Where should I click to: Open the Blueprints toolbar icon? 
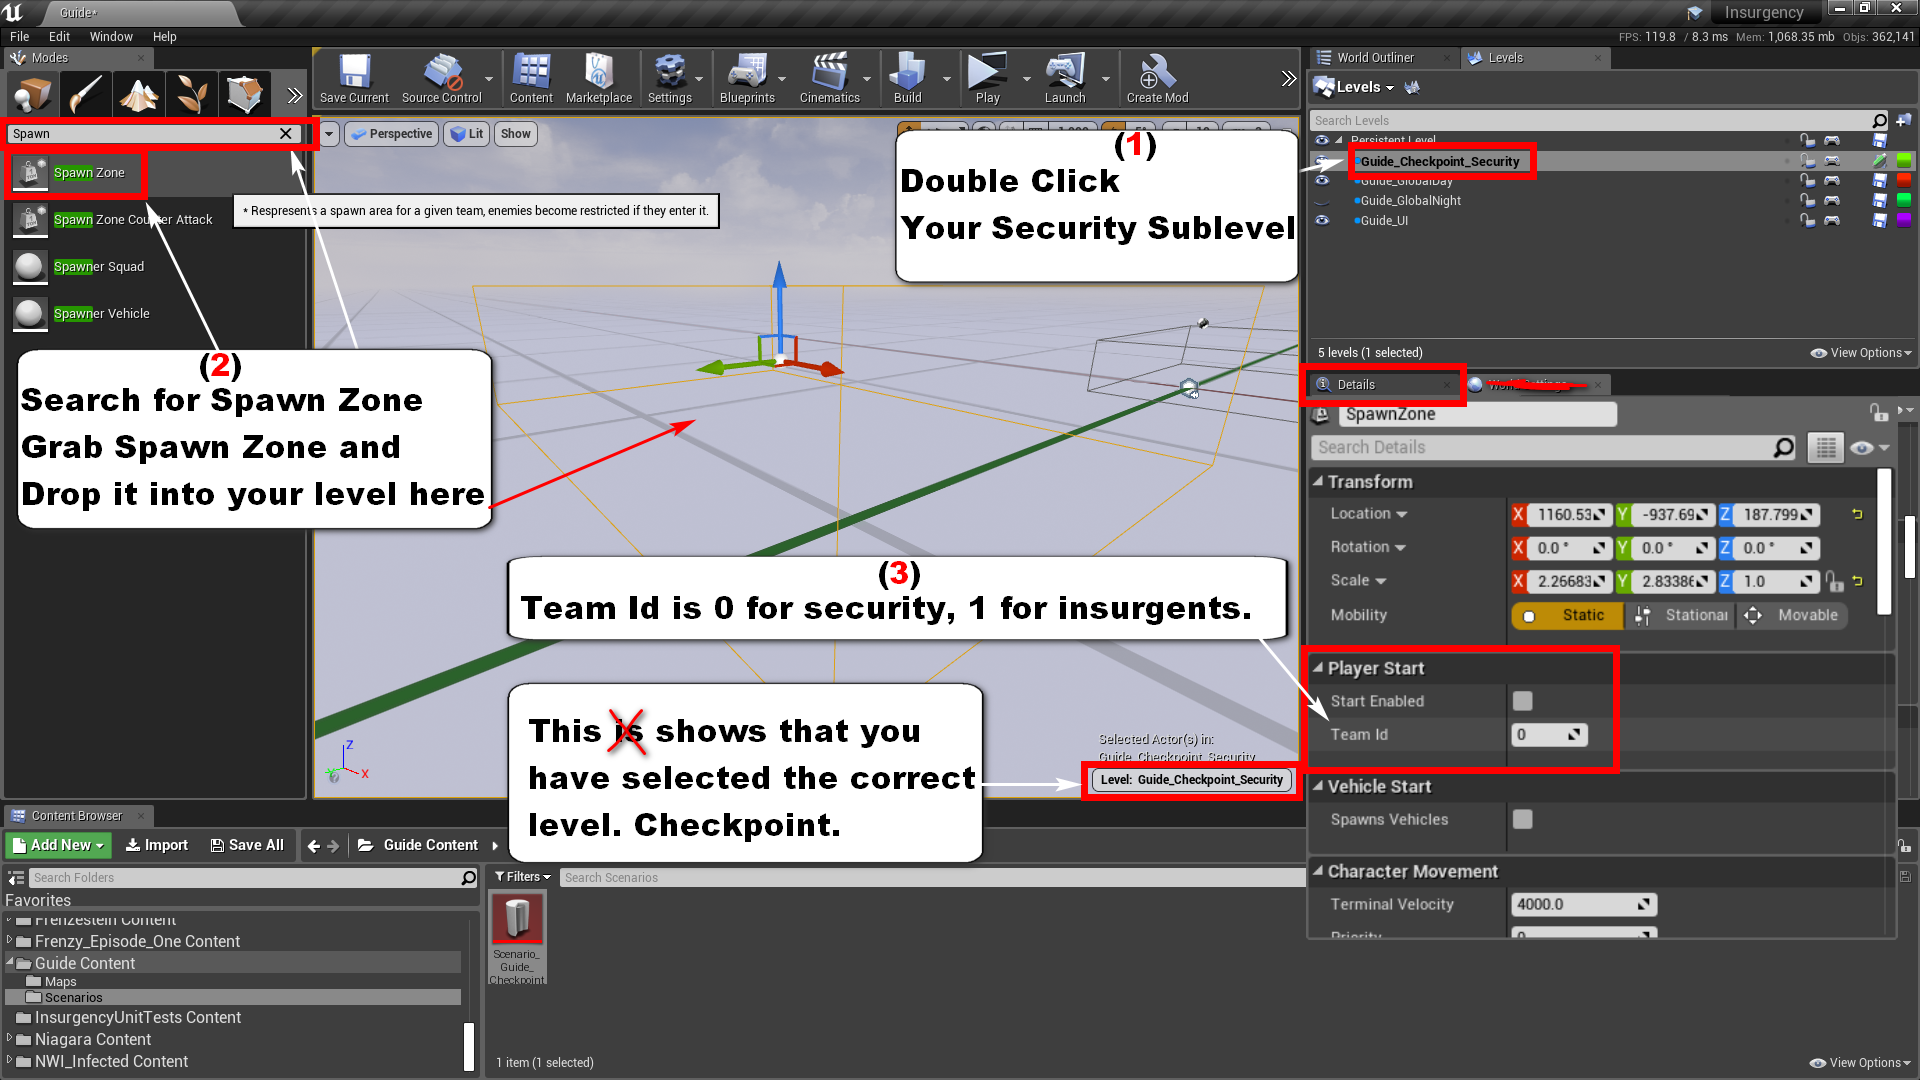747,79
